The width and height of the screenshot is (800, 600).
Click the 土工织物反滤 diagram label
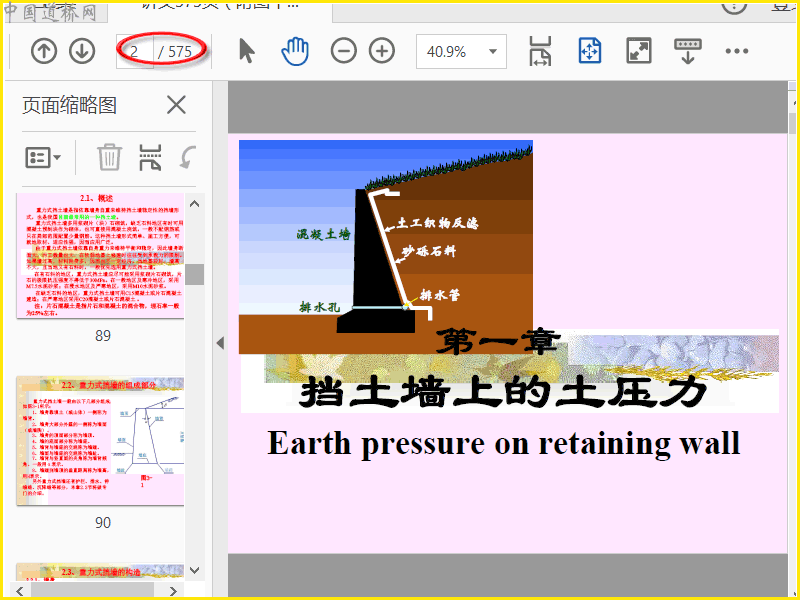(438, 223)
